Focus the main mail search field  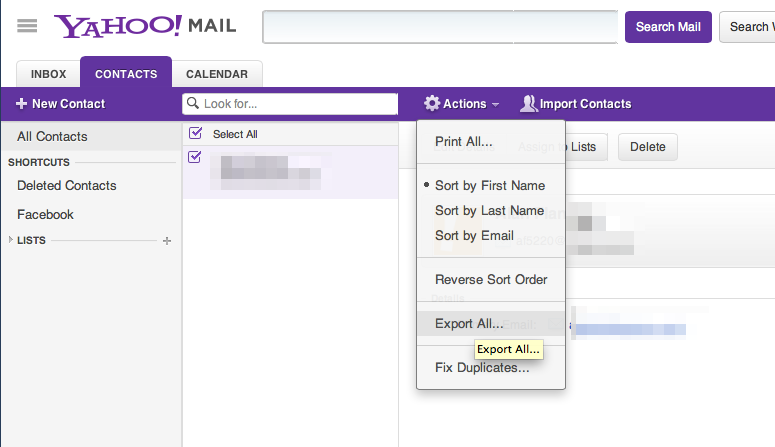tap(440, 27)
